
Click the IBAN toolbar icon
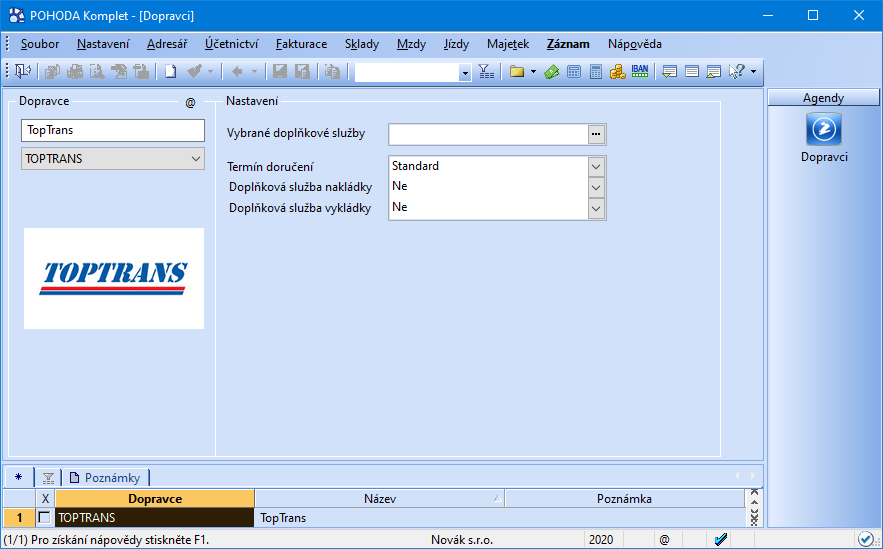(x=640, y=71)
